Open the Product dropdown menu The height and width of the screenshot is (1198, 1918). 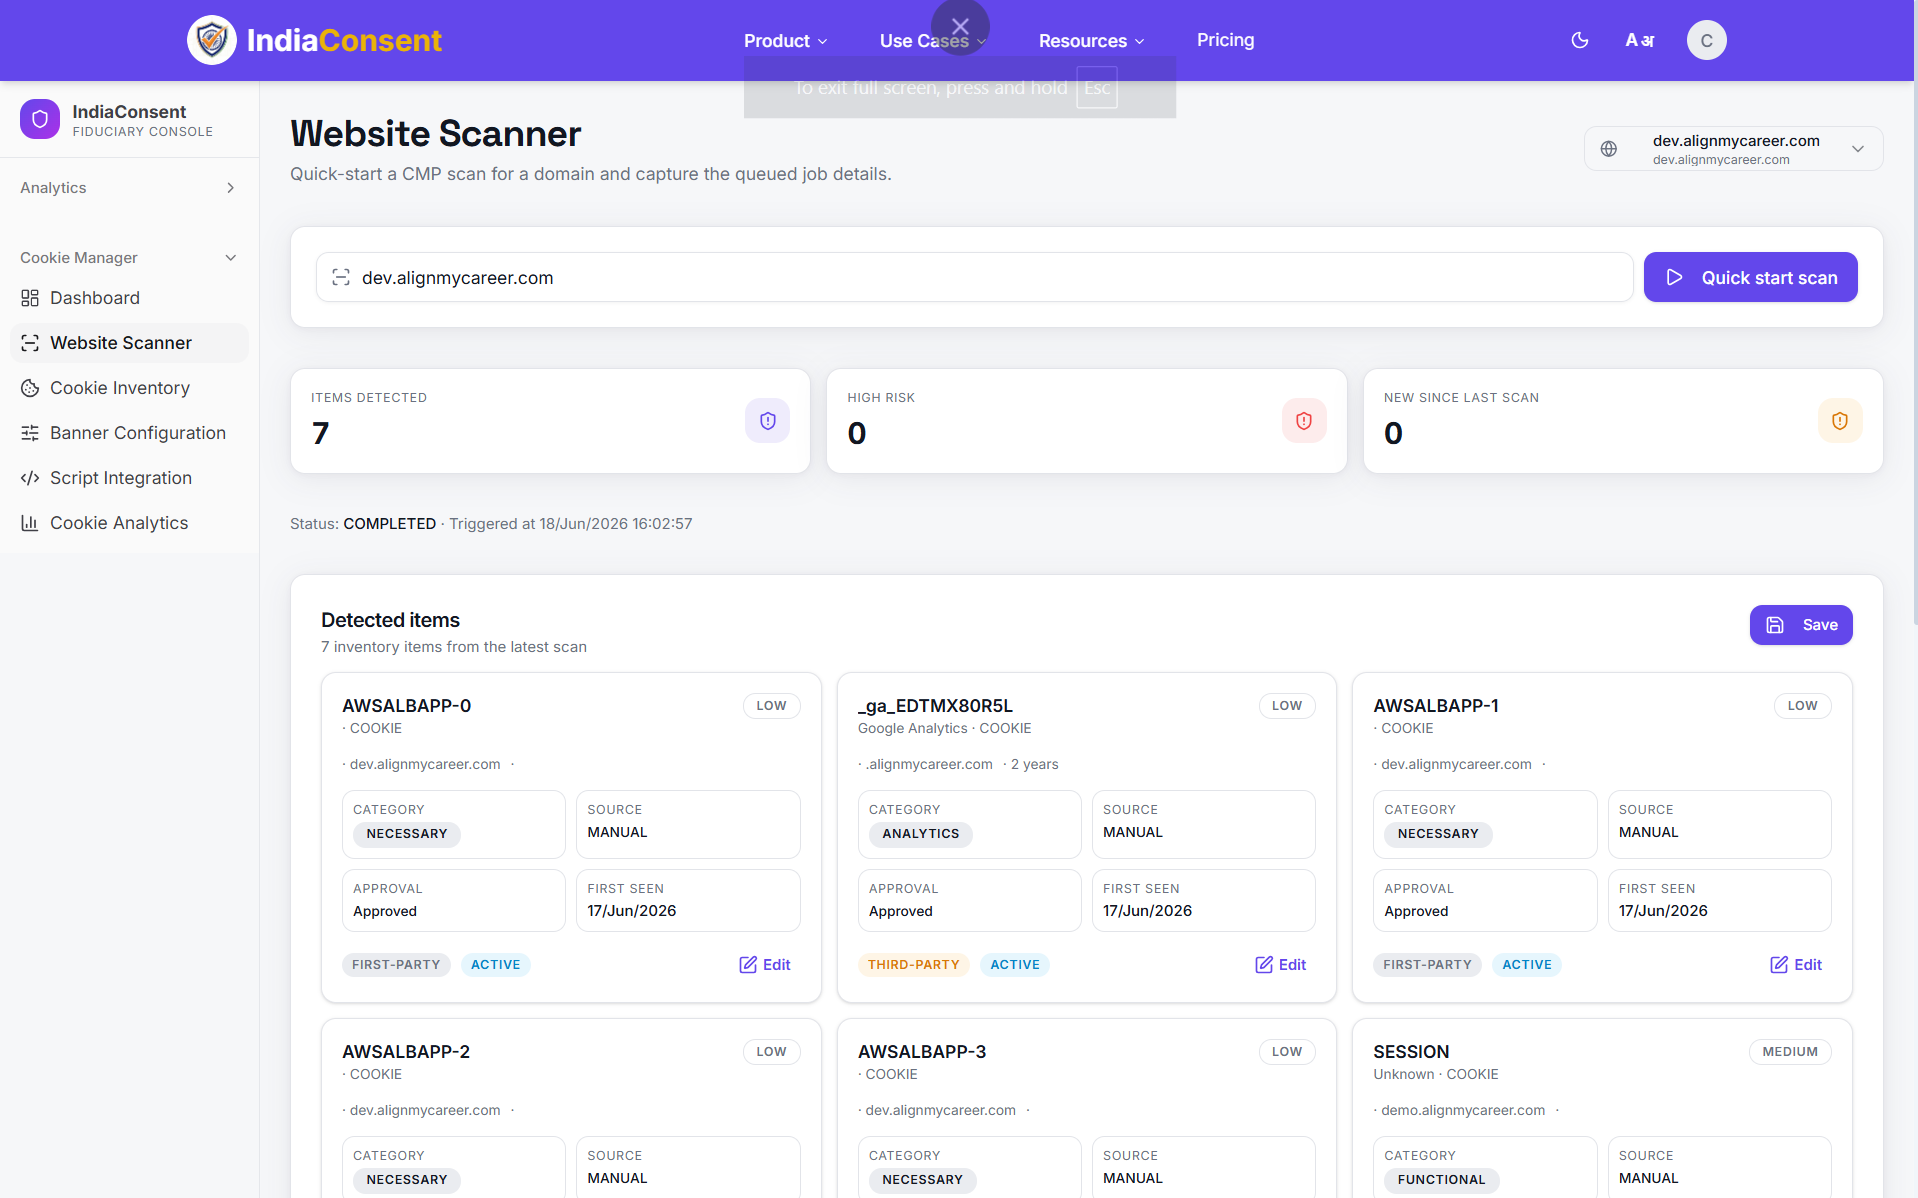786,41
